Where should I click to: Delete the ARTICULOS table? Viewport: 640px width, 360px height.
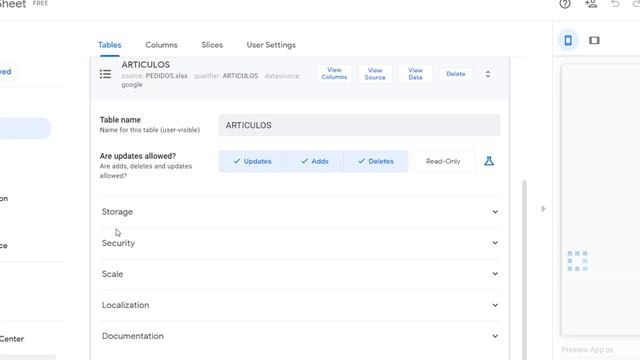(x=456, y=74)
